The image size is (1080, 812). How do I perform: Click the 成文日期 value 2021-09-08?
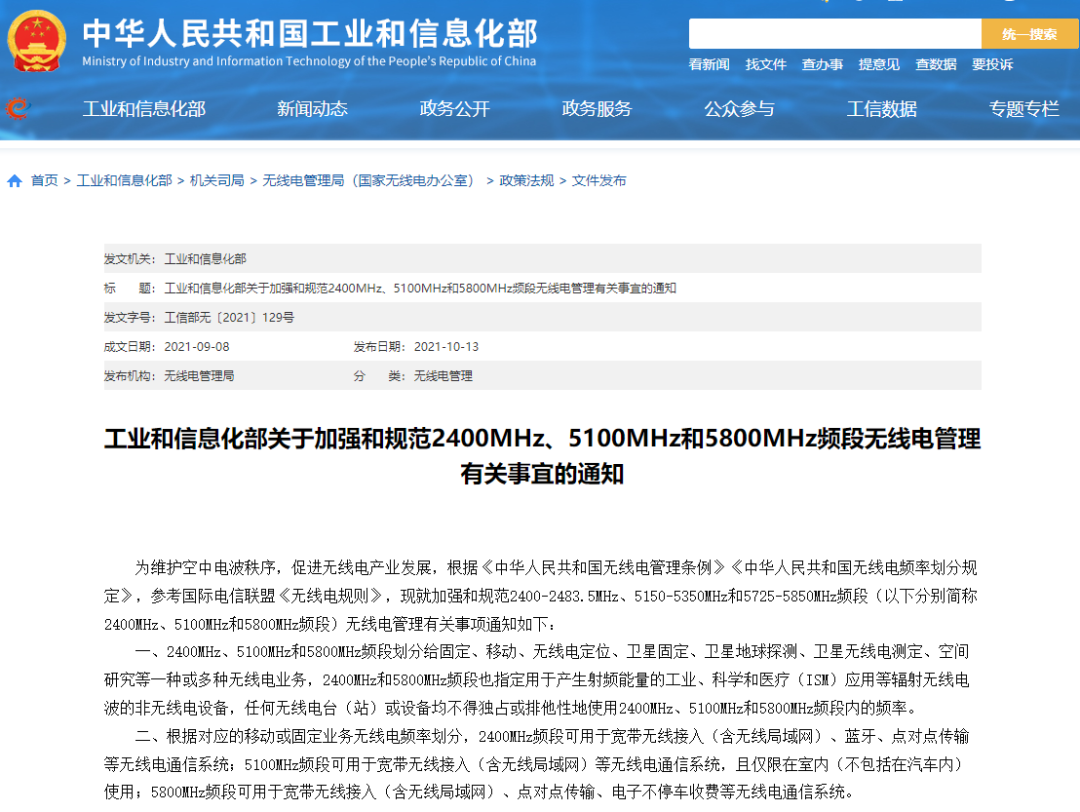pyautogui.click(x=197, y=346)
